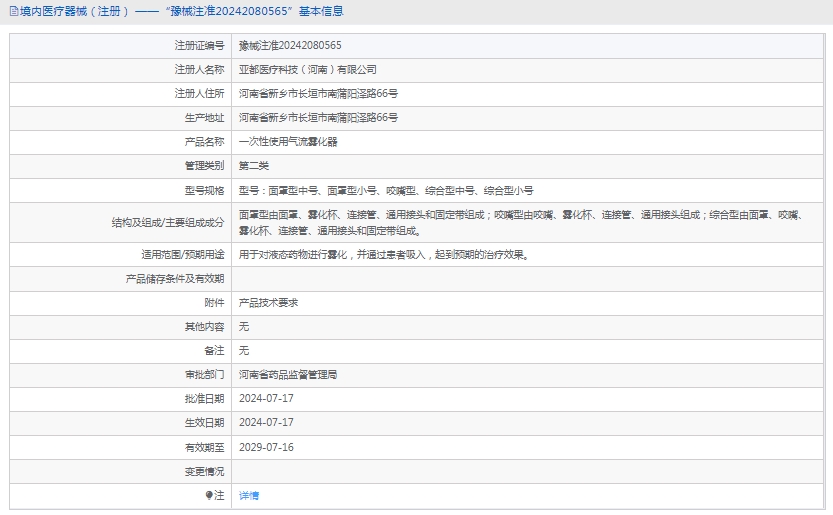Click the 生产地址 address value
Viewport: 833px width, 515px height.
(x=318, y=118)
